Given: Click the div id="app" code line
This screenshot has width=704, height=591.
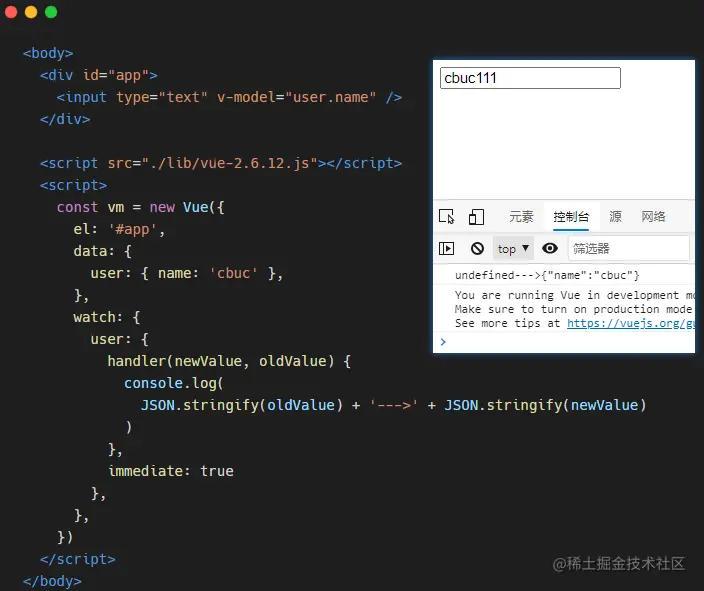Looking at the screenshot, I should (x=99, y=75).
